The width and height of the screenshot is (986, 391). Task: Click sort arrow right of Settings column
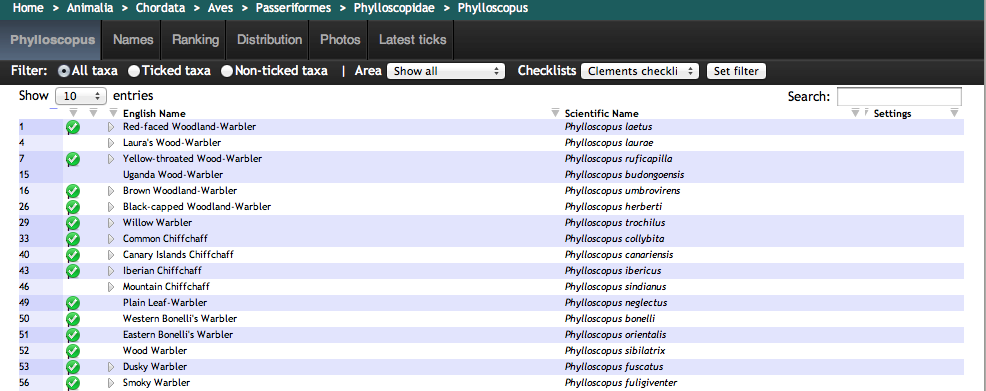pyautogui.click(x=955, y=113)
